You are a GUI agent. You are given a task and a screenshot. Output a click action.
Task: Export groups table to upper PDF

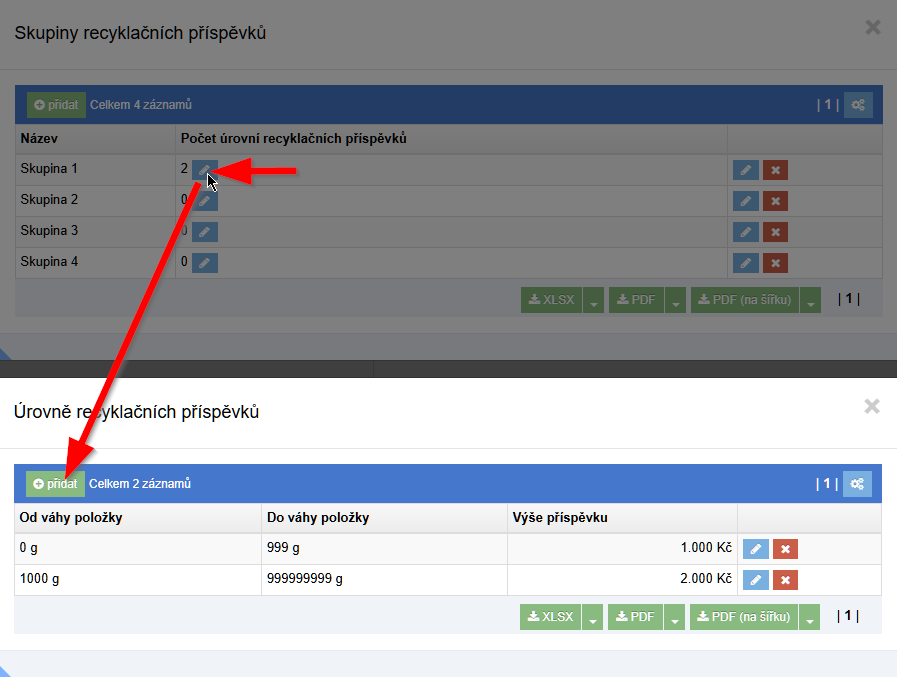click(634, 300)
